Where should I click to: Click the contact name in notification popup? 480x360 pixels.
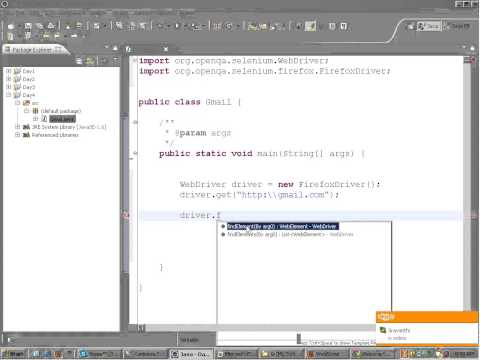pyautogui.click(x=399, y=330)
